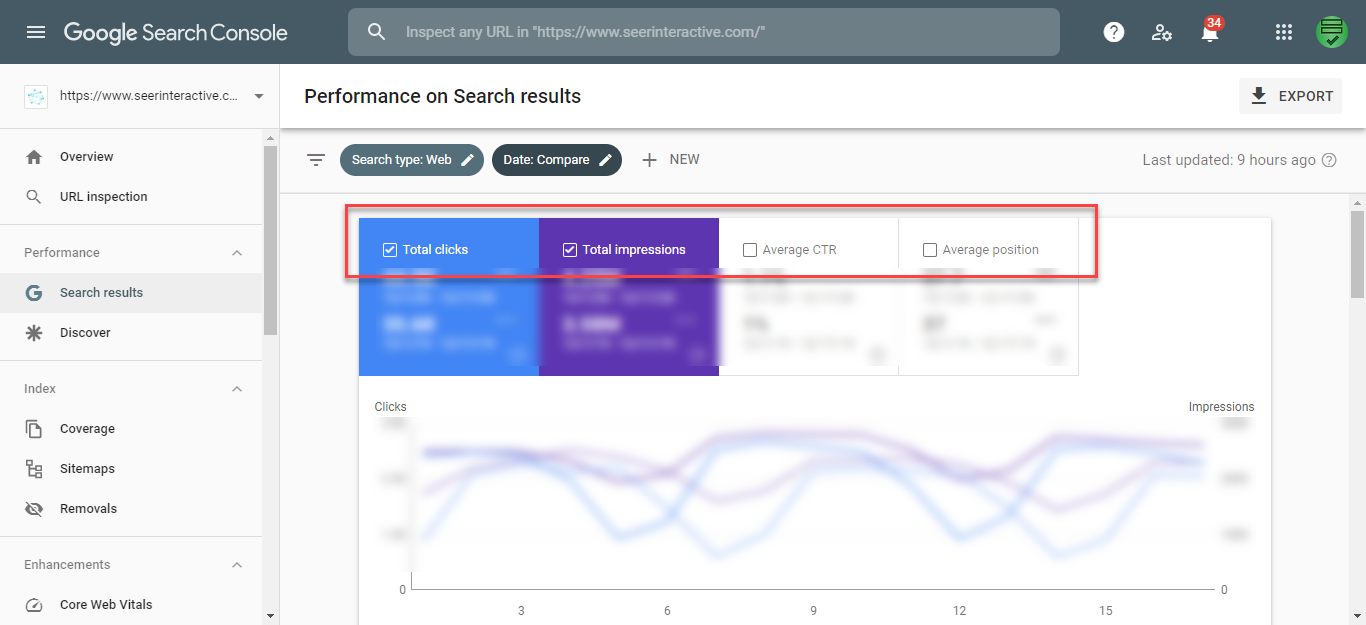Open the Sitemaps sidebar item
Screen dimensions: 1366x625
click(87, 469)
